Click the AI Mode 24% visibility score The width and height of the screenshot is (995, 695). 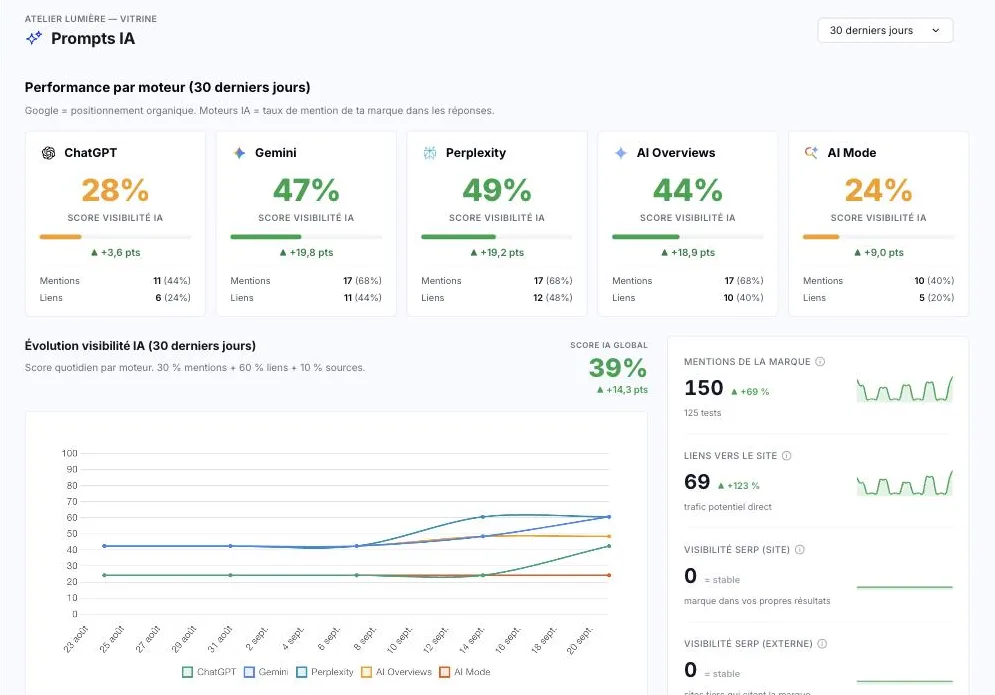click(879, 190)
